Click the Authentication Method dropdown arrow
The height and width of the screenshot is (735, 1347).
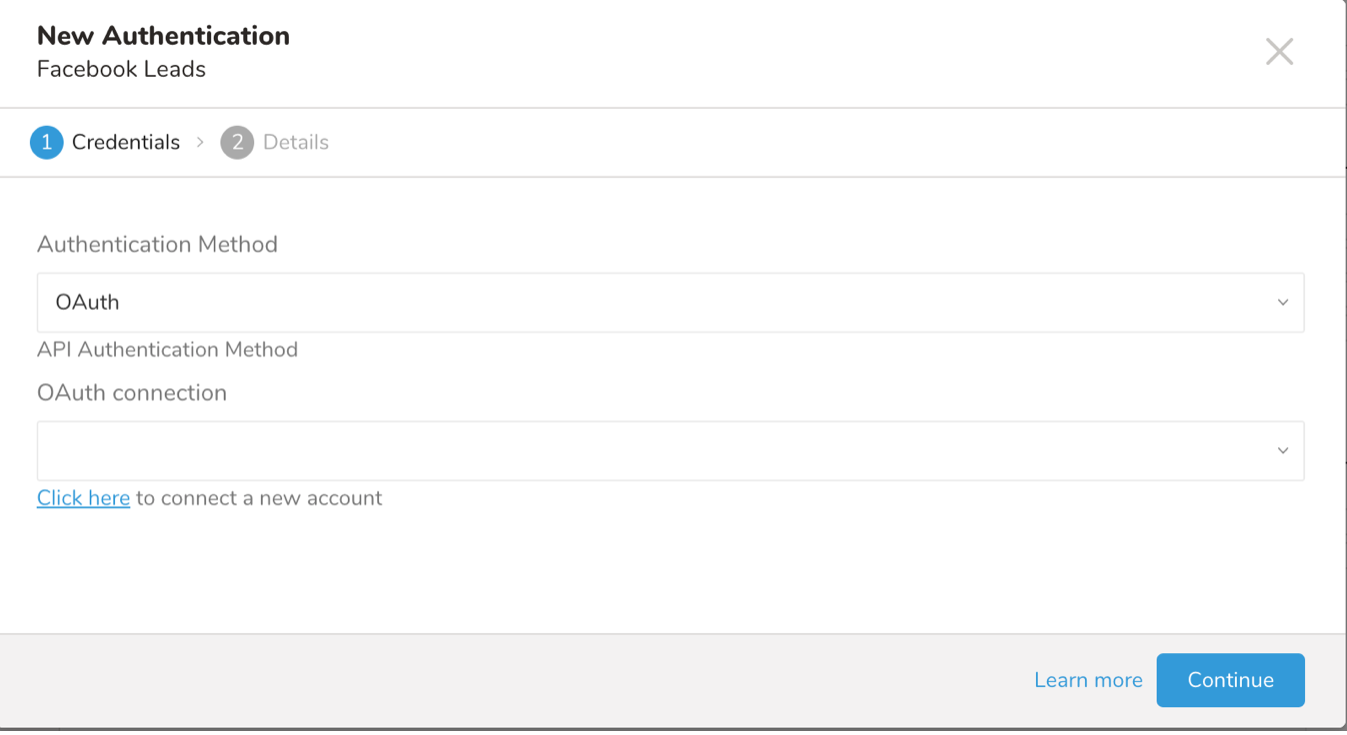pos(1282,302)
